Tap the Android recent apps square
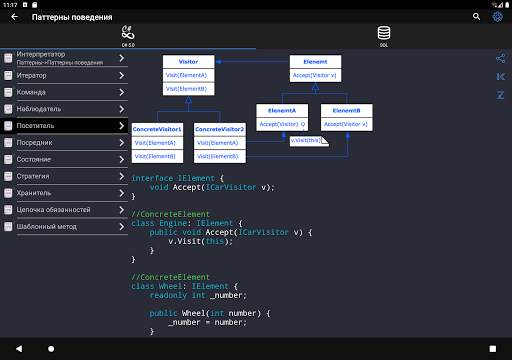Screen dimensions: 512x360 (493, 349)
